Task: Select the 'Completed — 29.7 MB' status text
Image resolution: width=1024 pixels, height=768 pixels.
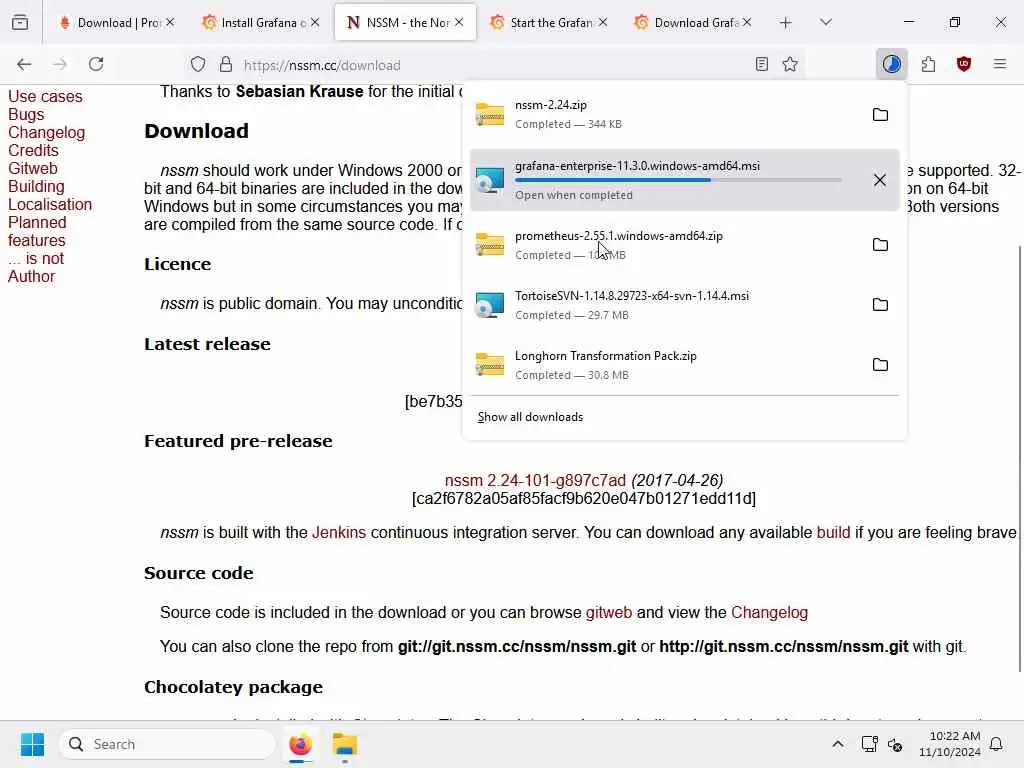Action: pos(572,315)
